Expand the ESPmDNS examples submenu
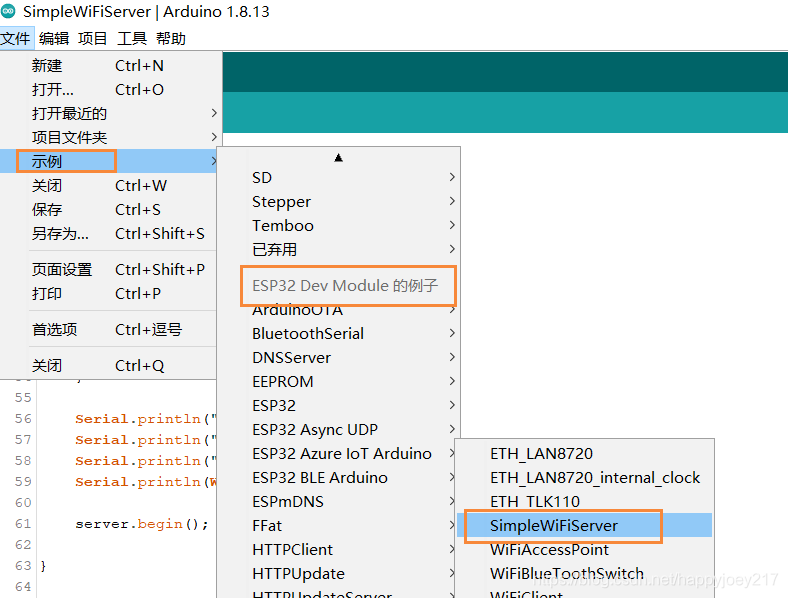Viewport: 788px width, 598px height. [x=339, y=502]
